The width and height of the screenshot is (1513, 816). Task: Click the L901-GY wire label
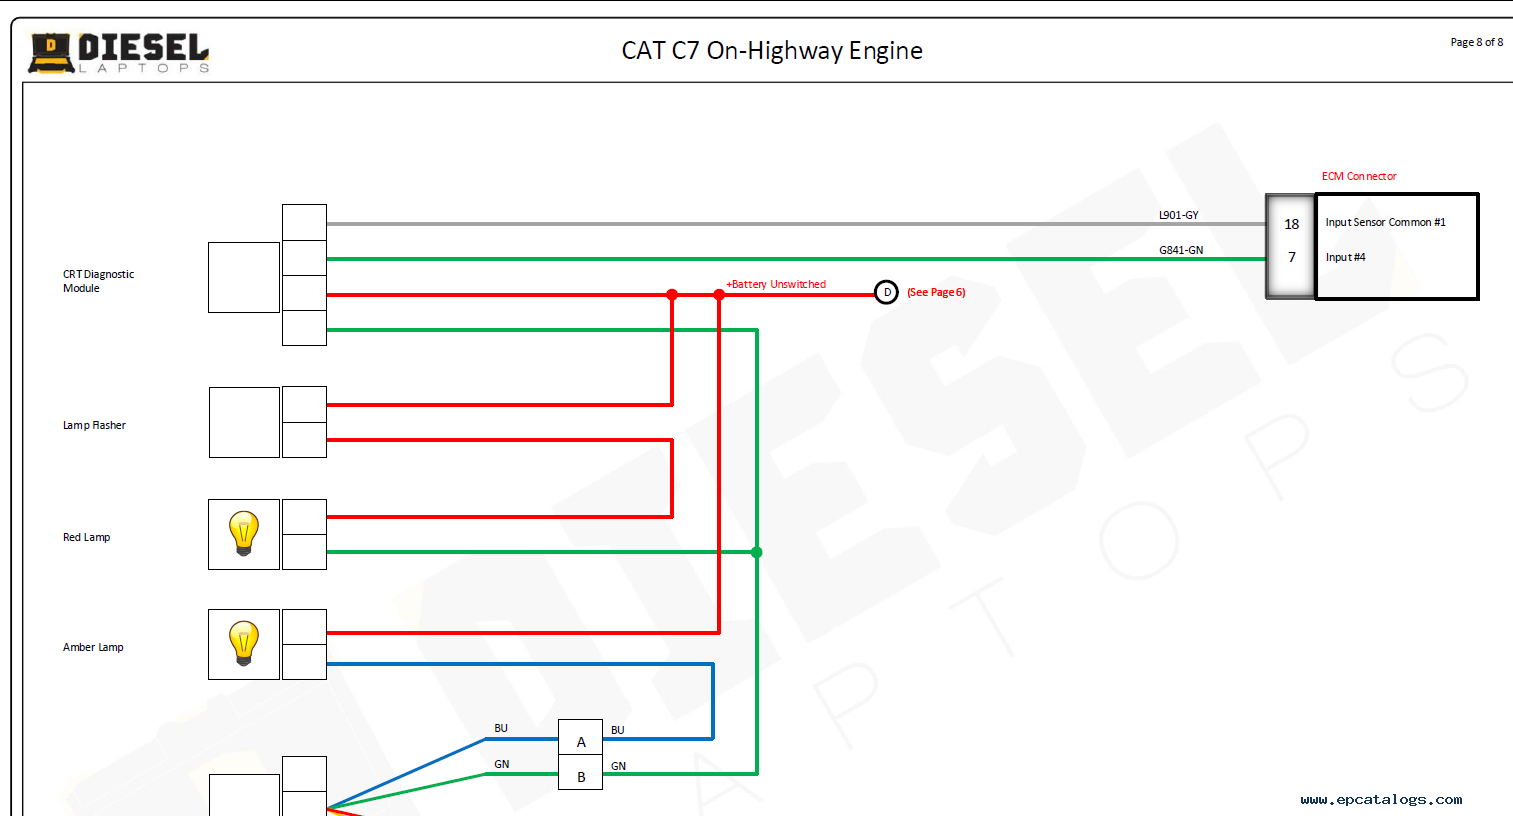[1178, 215]
